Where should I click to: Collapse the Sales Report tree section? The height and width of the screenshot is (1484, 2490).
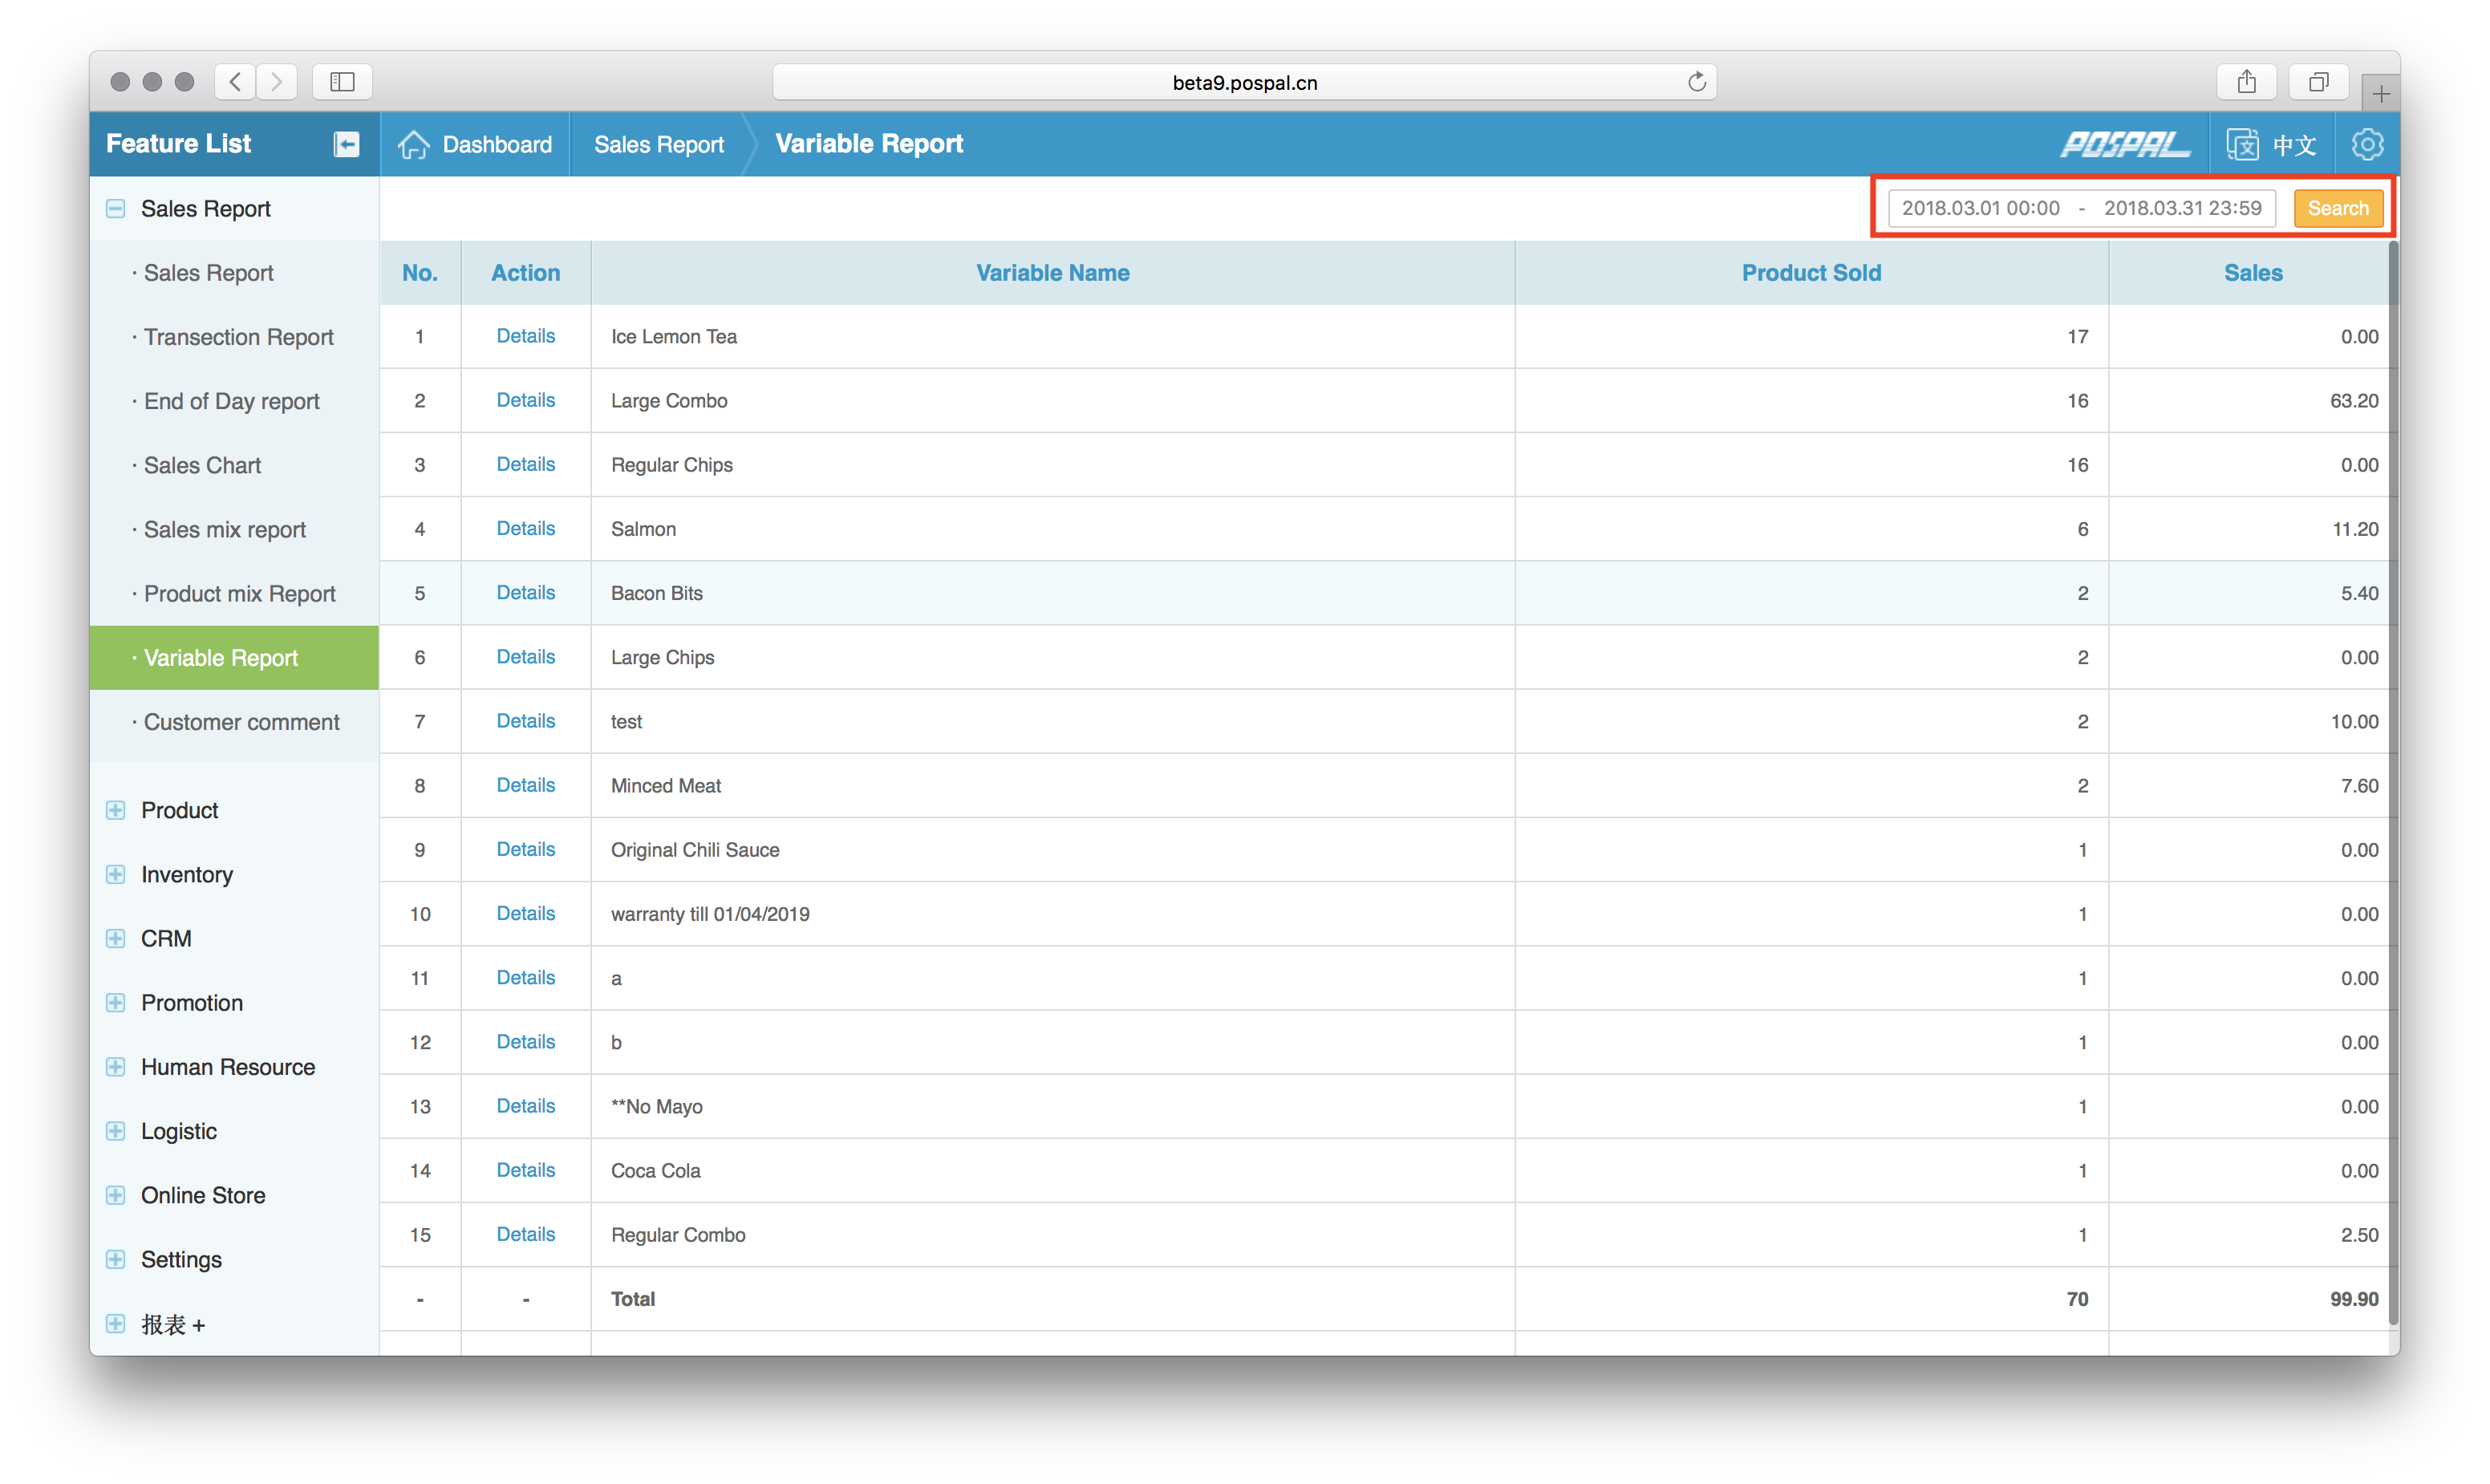[x=116, y=209]
